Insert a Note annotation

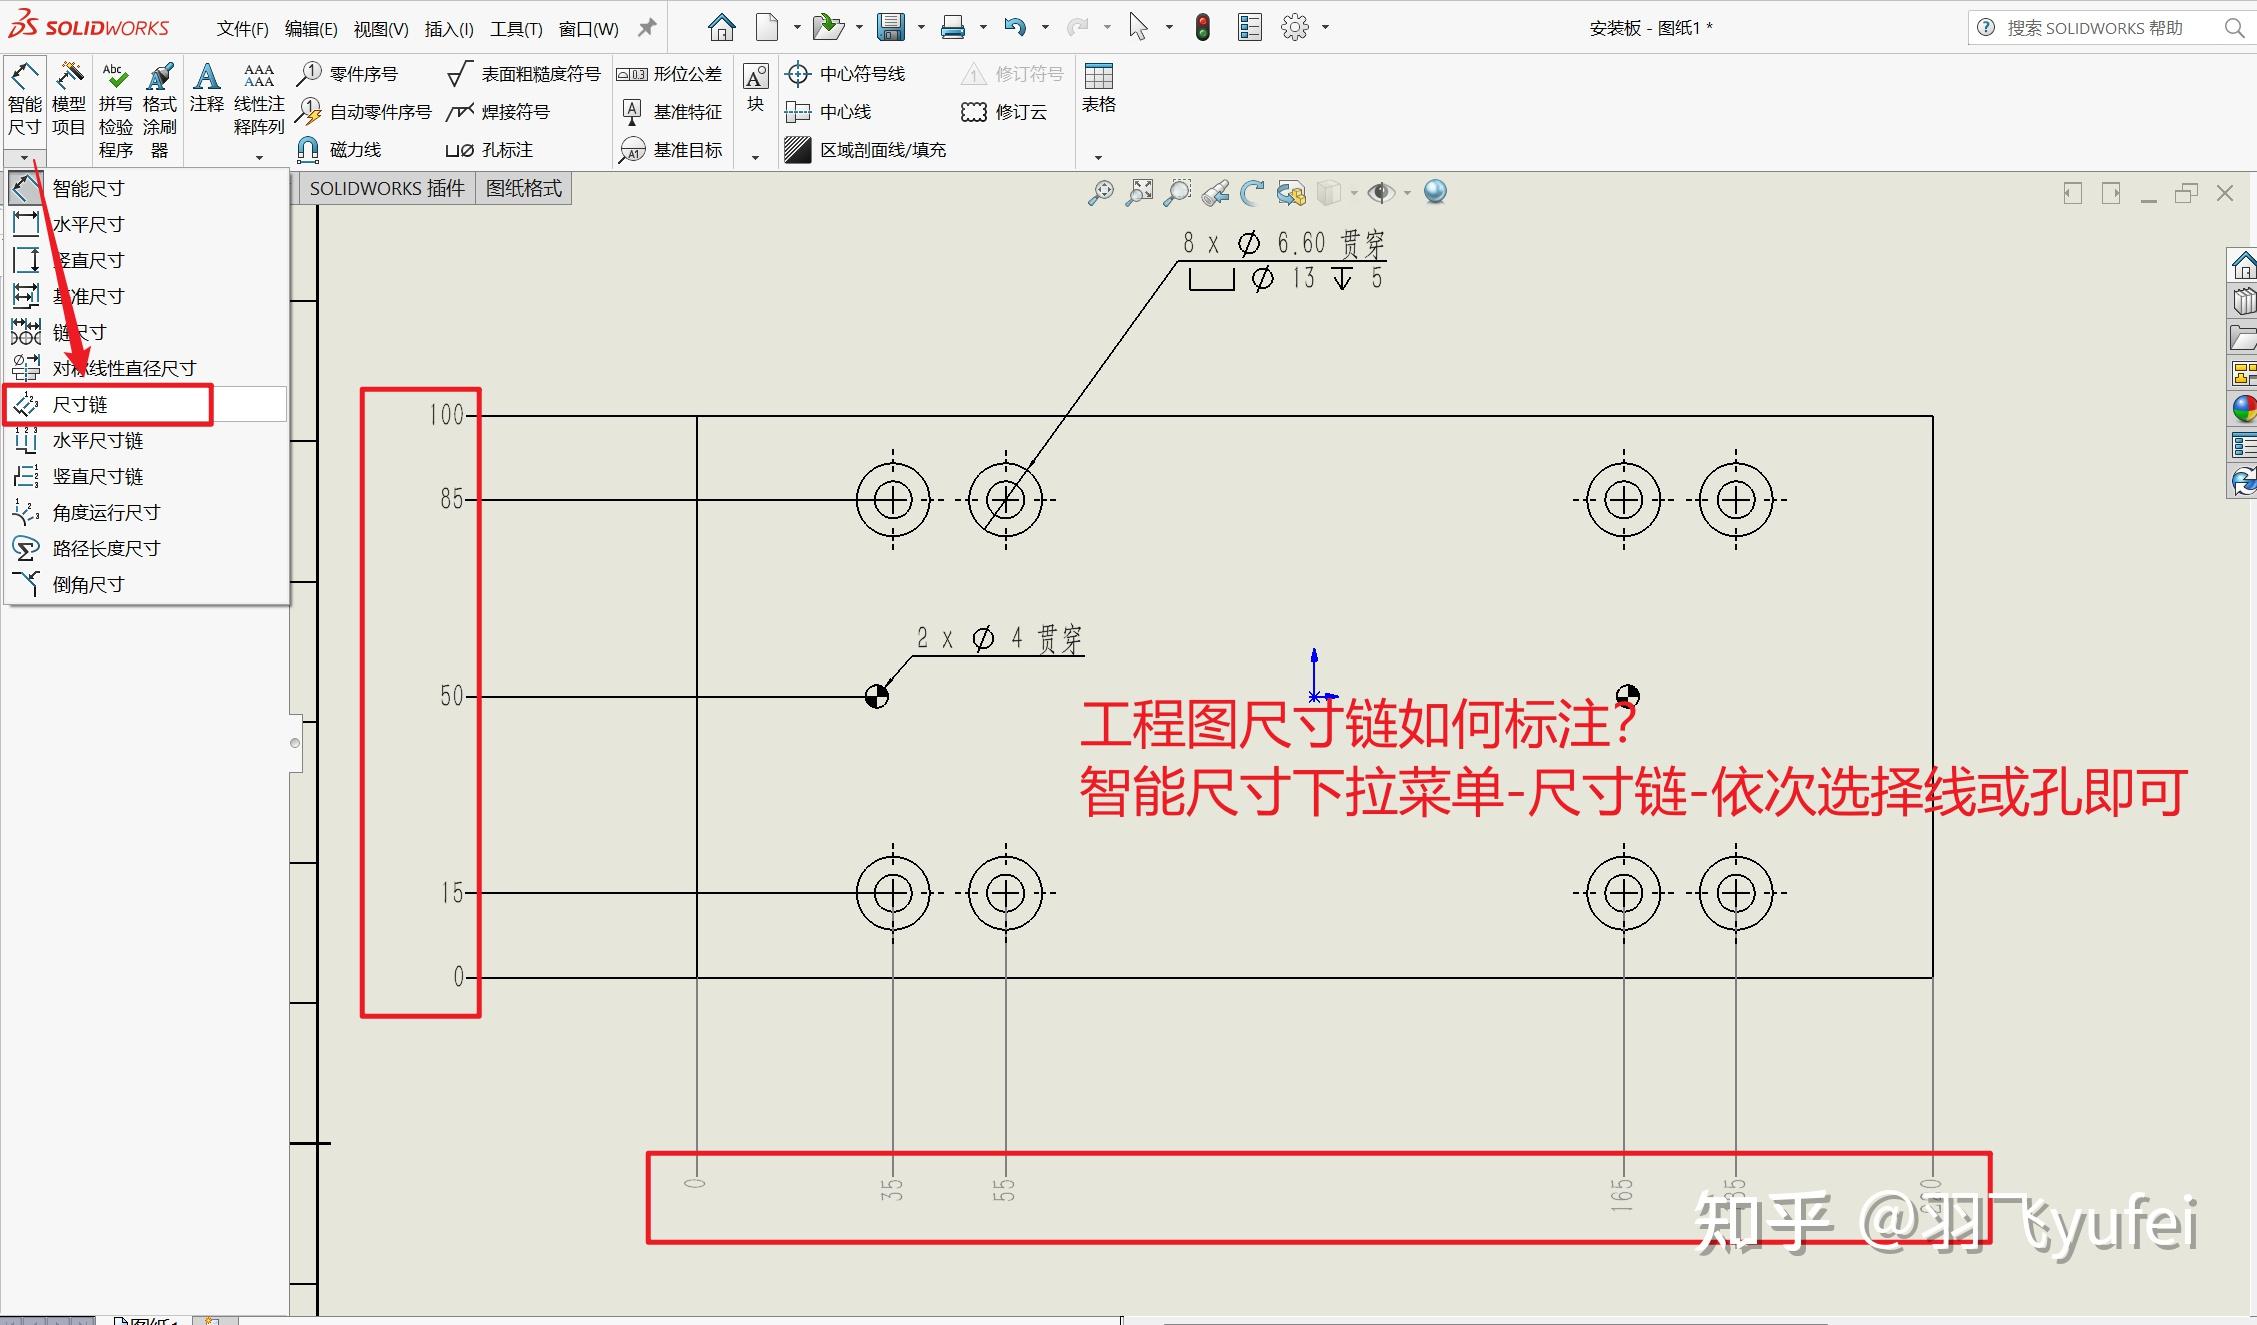pos(206,88)
